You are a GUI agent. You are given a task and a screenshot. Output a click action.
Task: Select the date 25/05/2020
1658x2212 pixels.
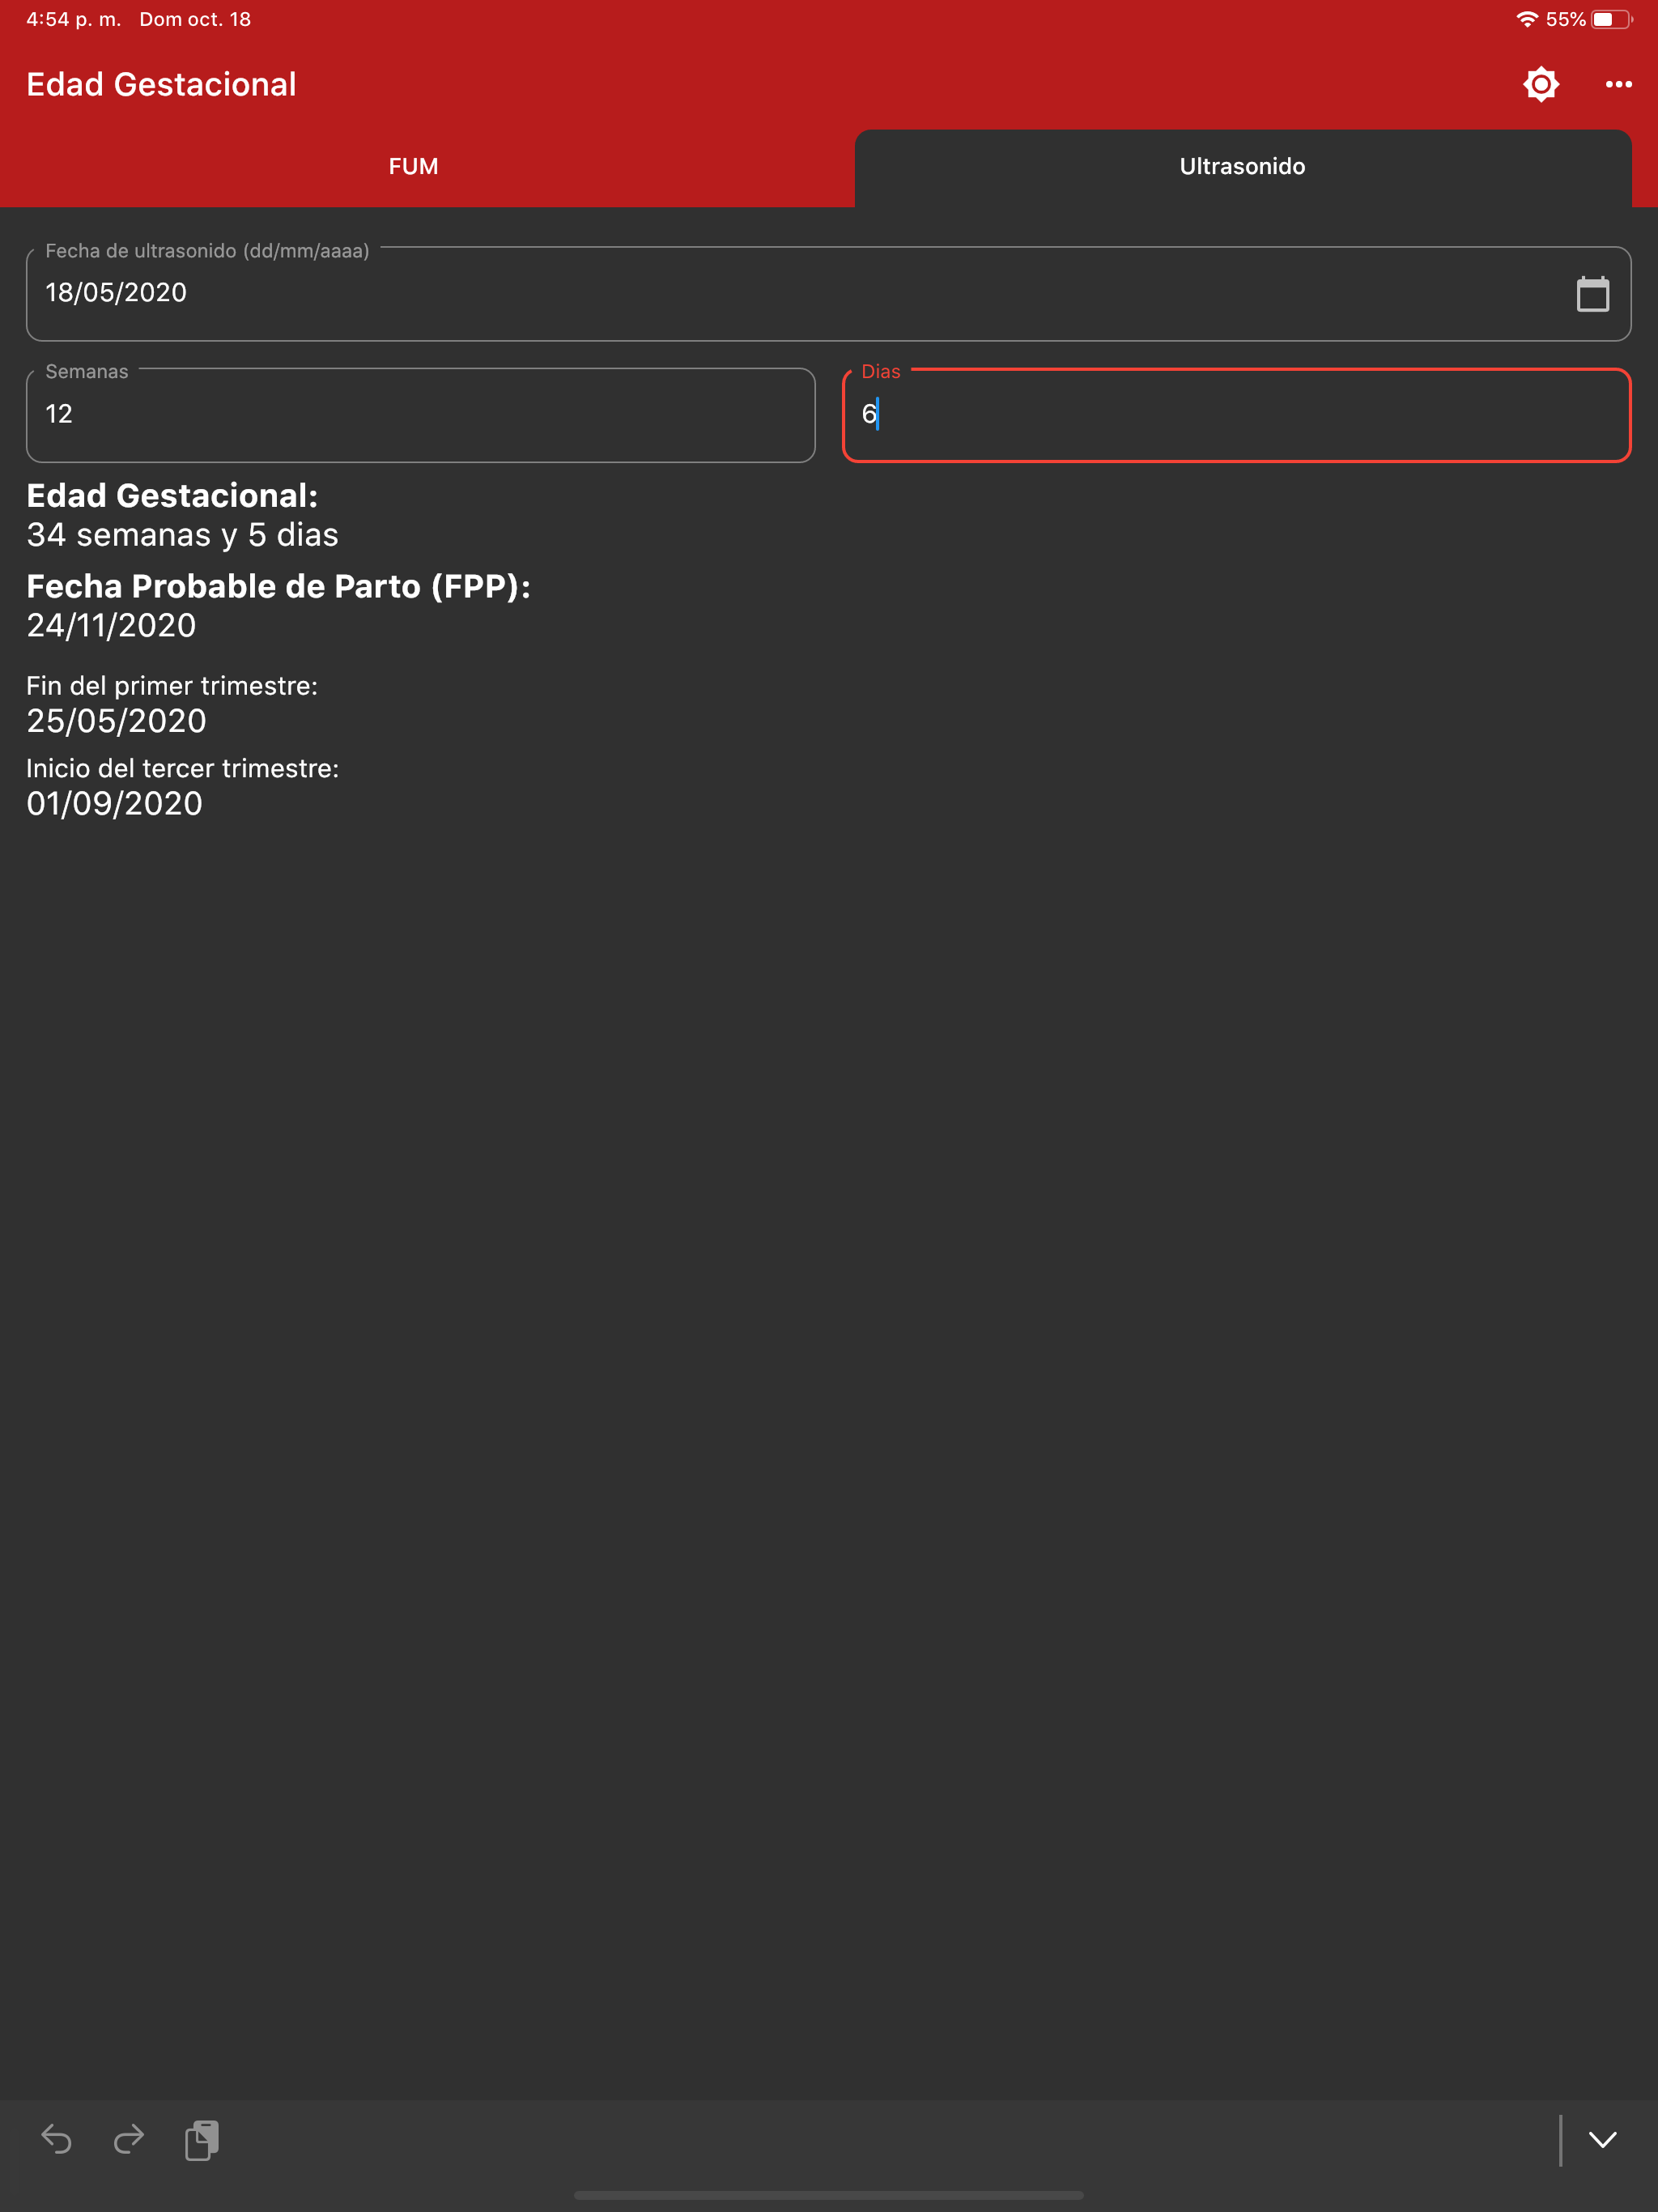[x=116, y=721]
